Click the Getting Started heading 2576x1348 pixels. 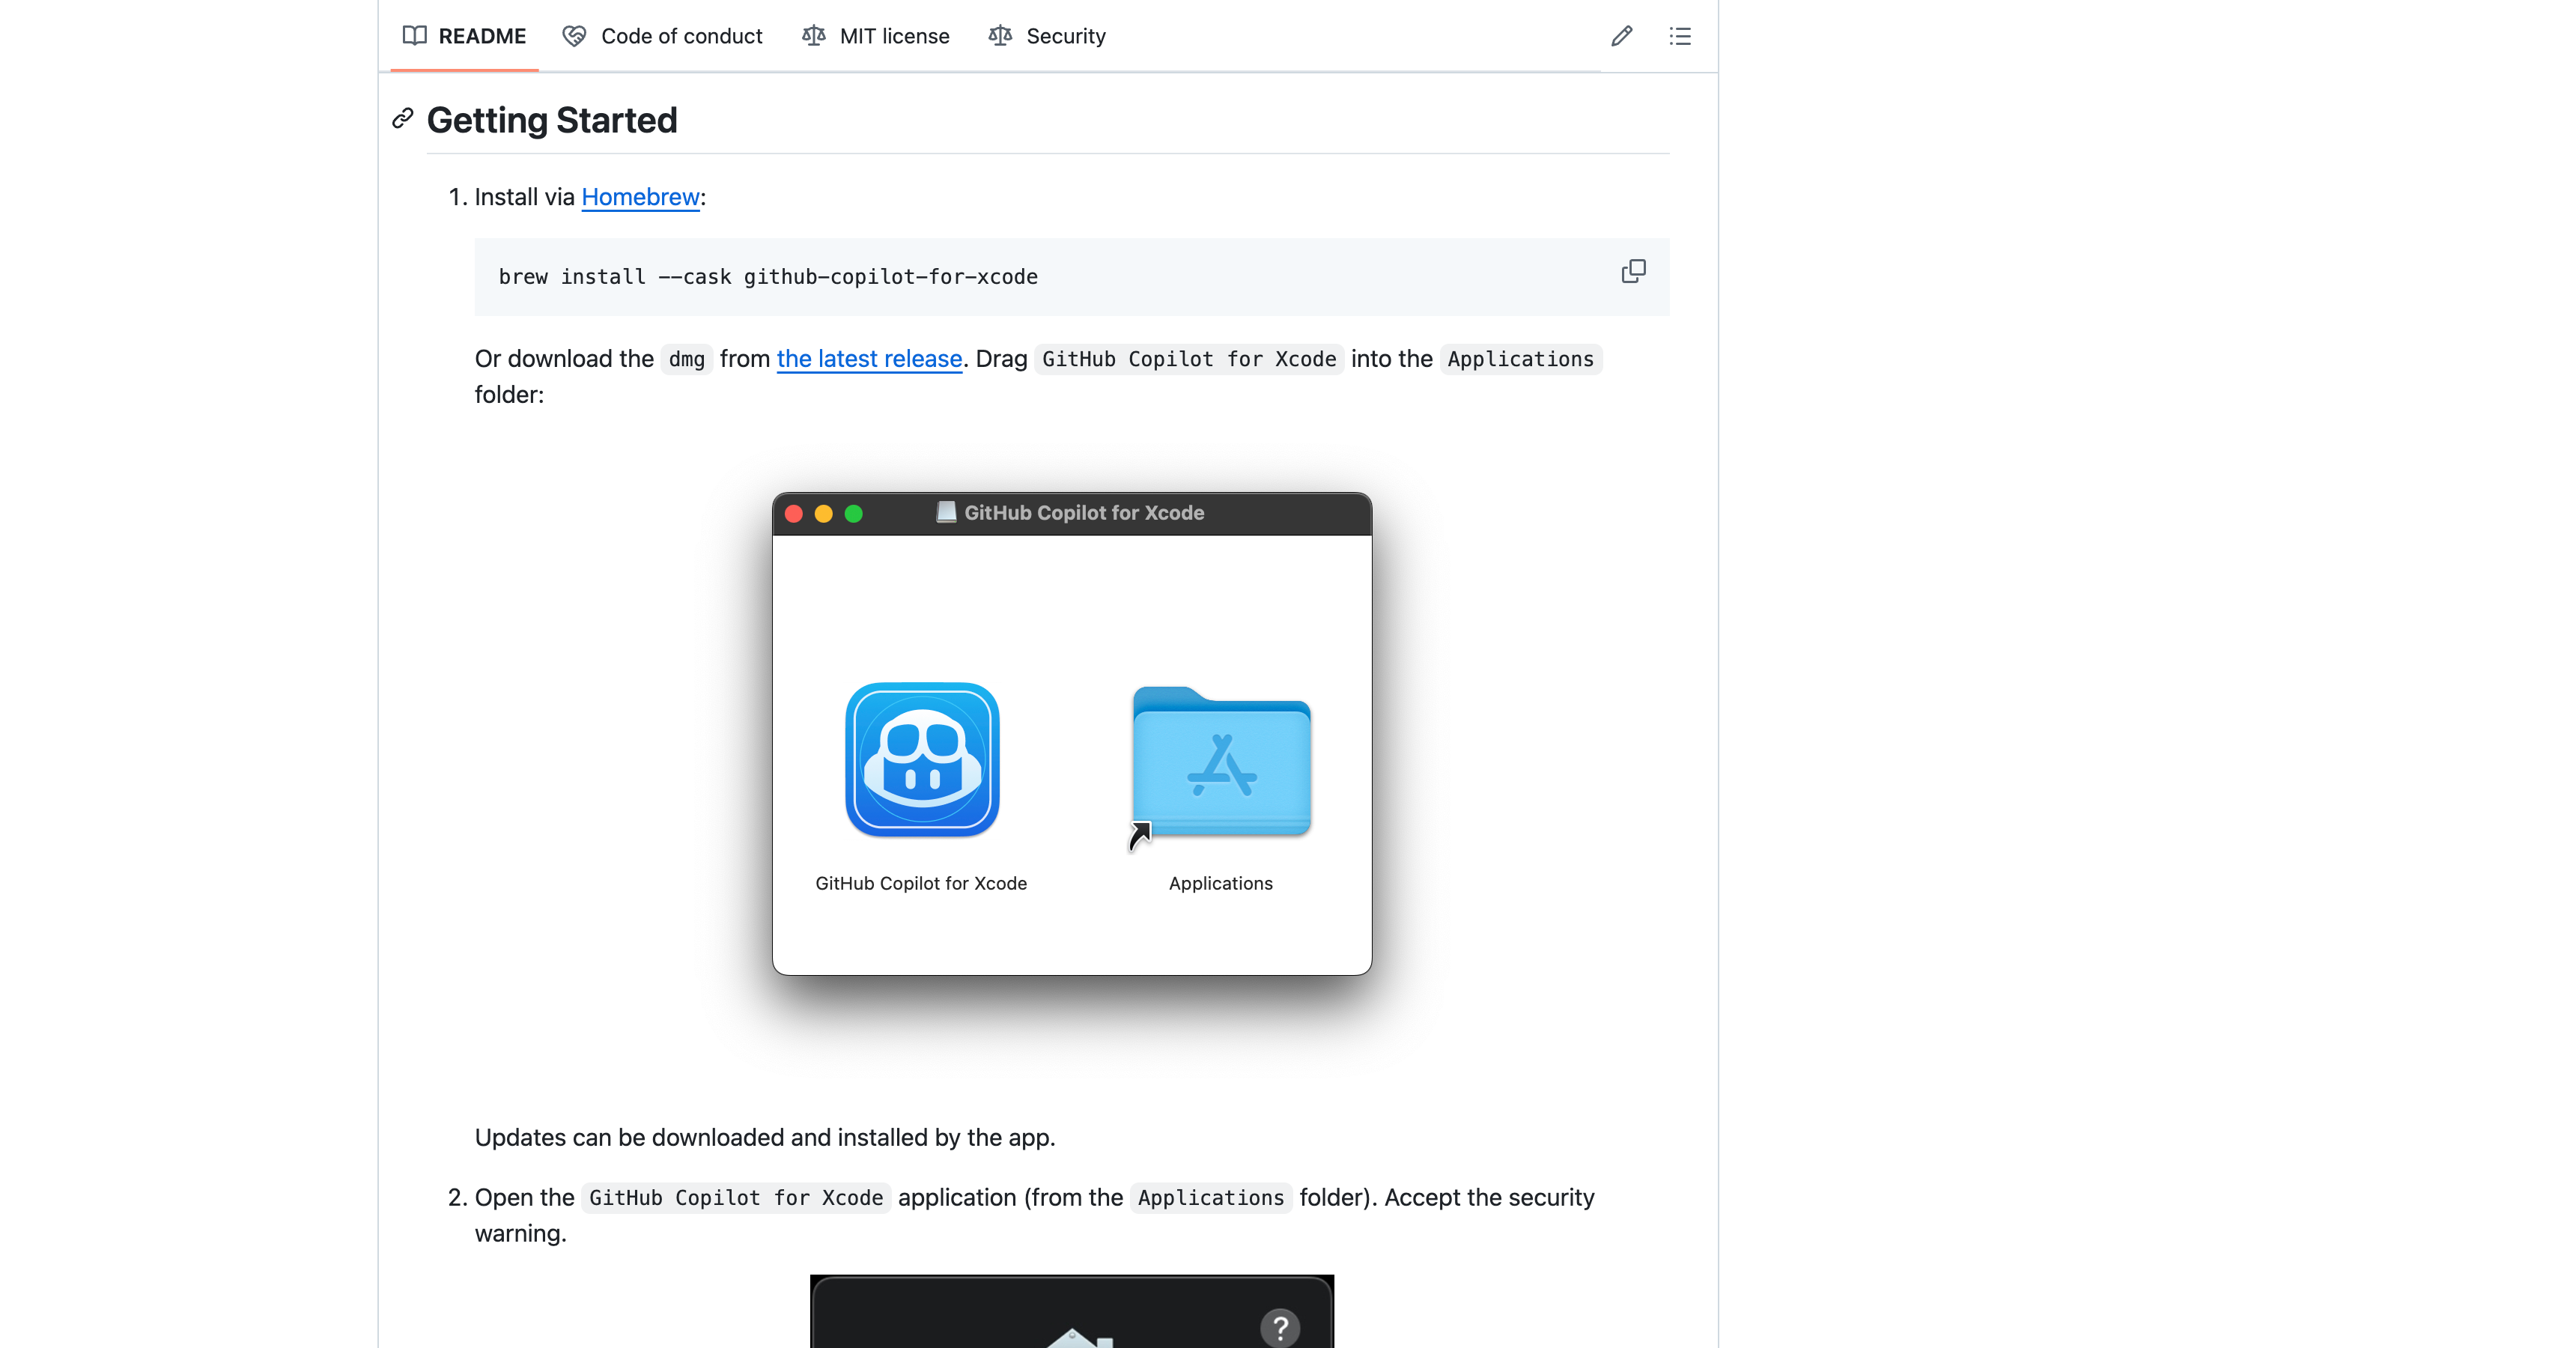552,120
